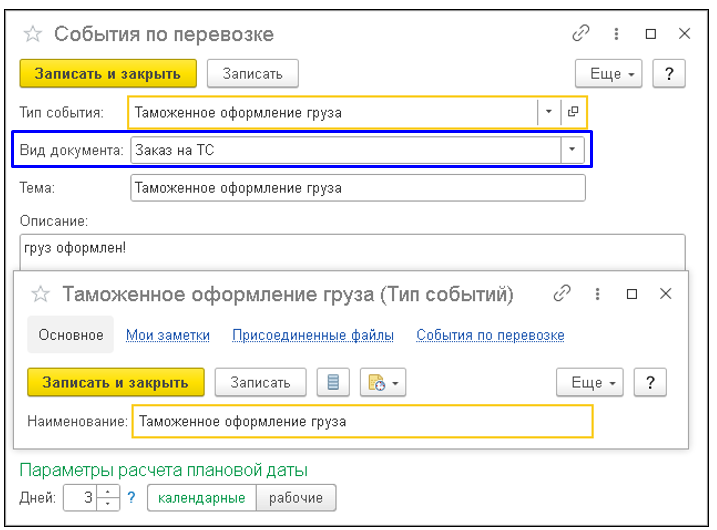The height and width of the screenshot is (530, 717).
Task: Star the Таможенное оформление груза (Тип событий) window
Action: click(x=40, y=294)
